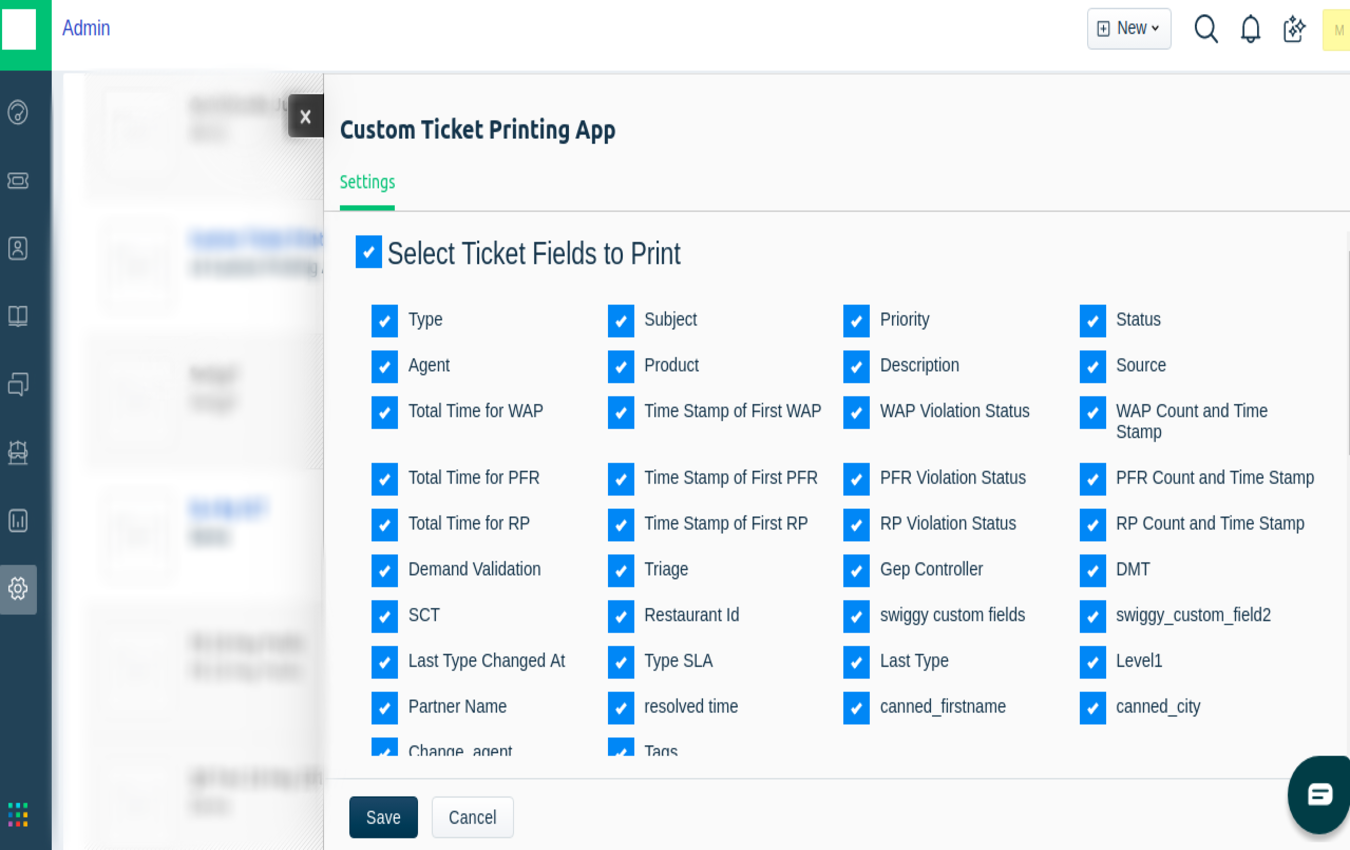This screenshot has height=850, width=1350.
Task: Click the Freddy AI sparkle icon
Action: pyautogui.click(x=1294, y=29)
